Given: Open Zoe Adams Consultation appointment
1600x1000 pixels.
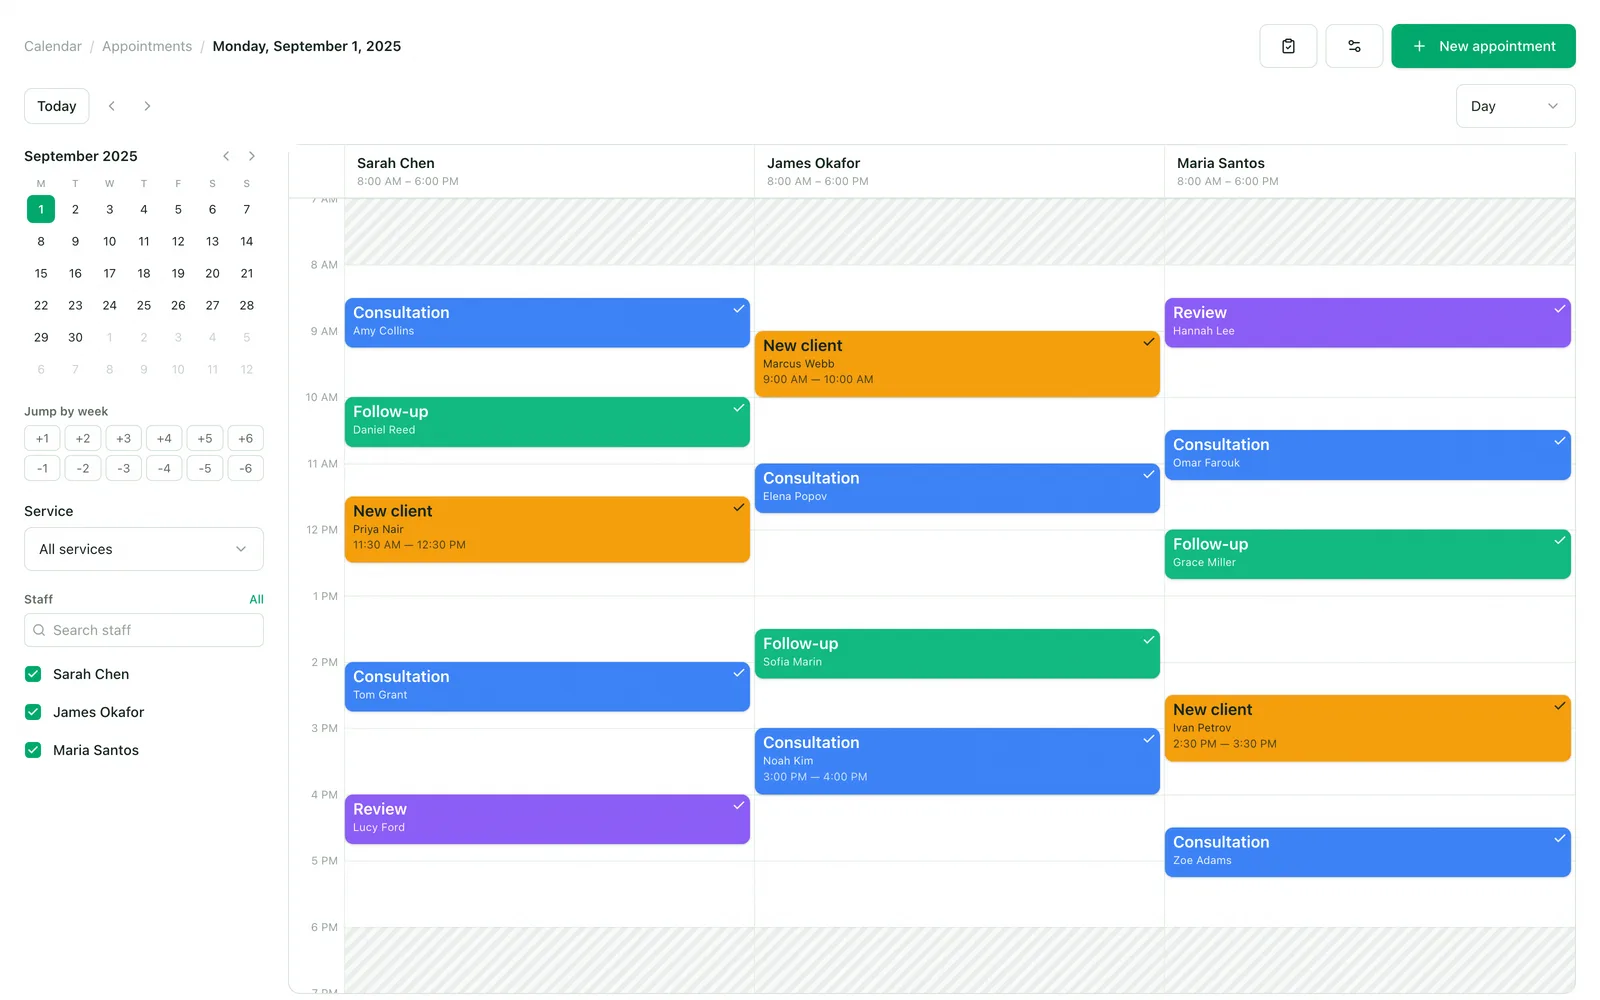Looking at the screenshot, I should pos(1368,852).
